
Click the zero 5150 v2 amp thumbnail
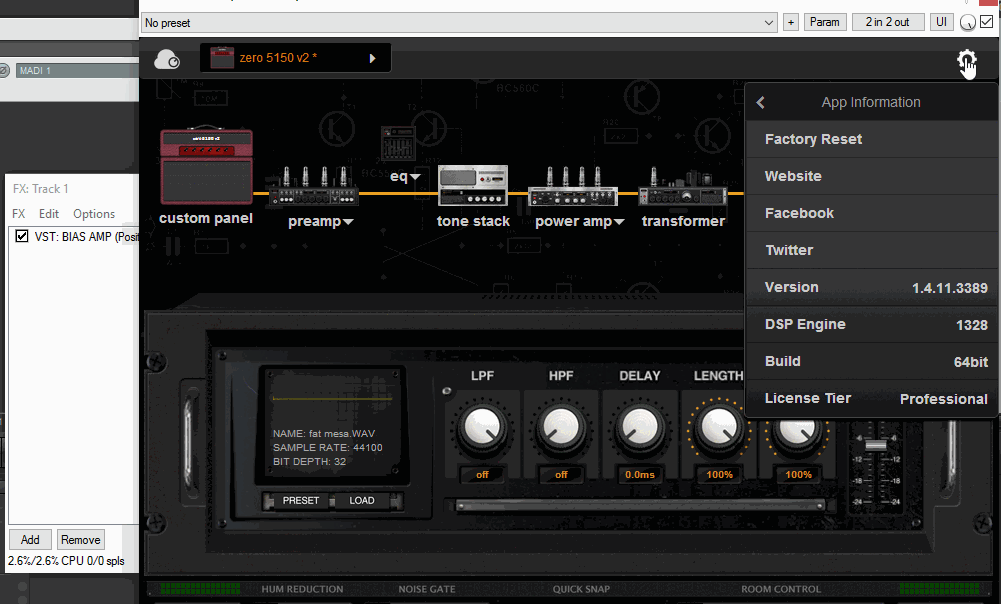coord(222,58)
